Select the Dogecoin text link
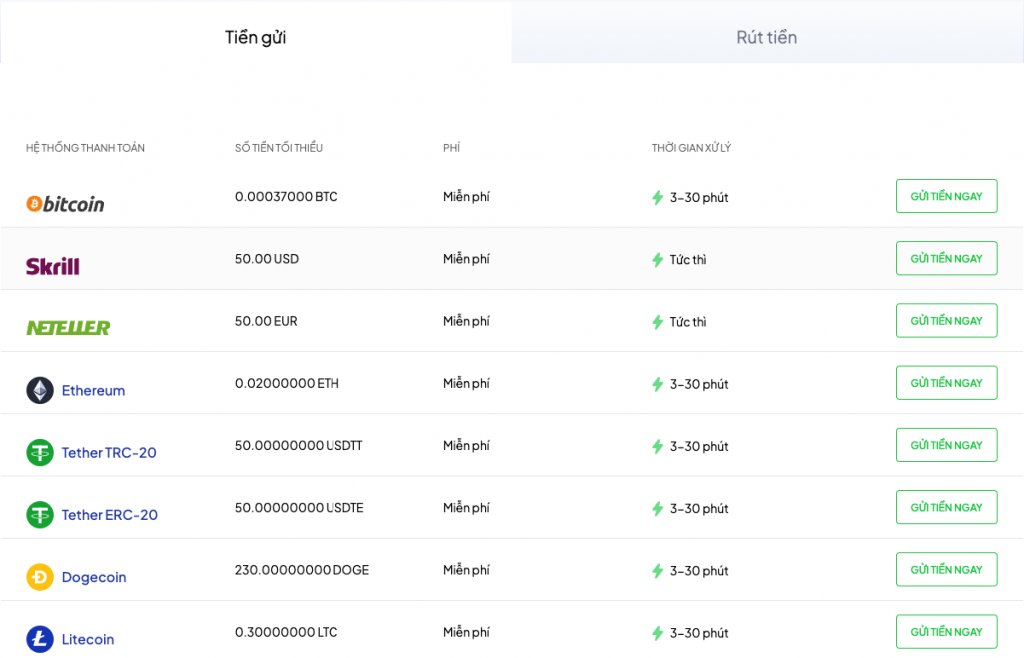 click(94, 577)
